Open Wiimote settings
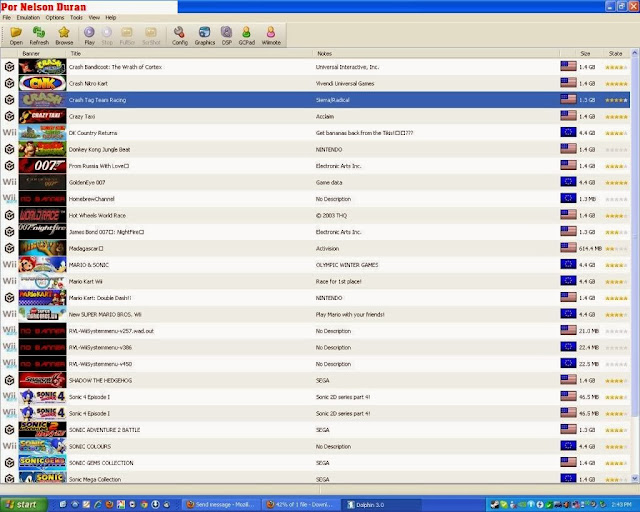The image size is (640, 512). (271, 36)
